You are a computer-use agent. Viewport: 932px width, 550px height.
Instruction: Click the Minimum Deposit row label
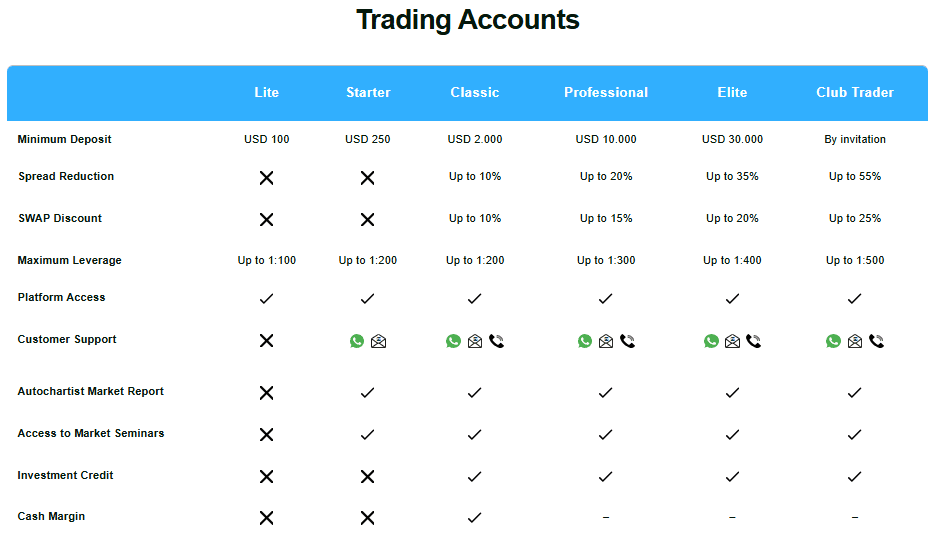pos(64,139)
